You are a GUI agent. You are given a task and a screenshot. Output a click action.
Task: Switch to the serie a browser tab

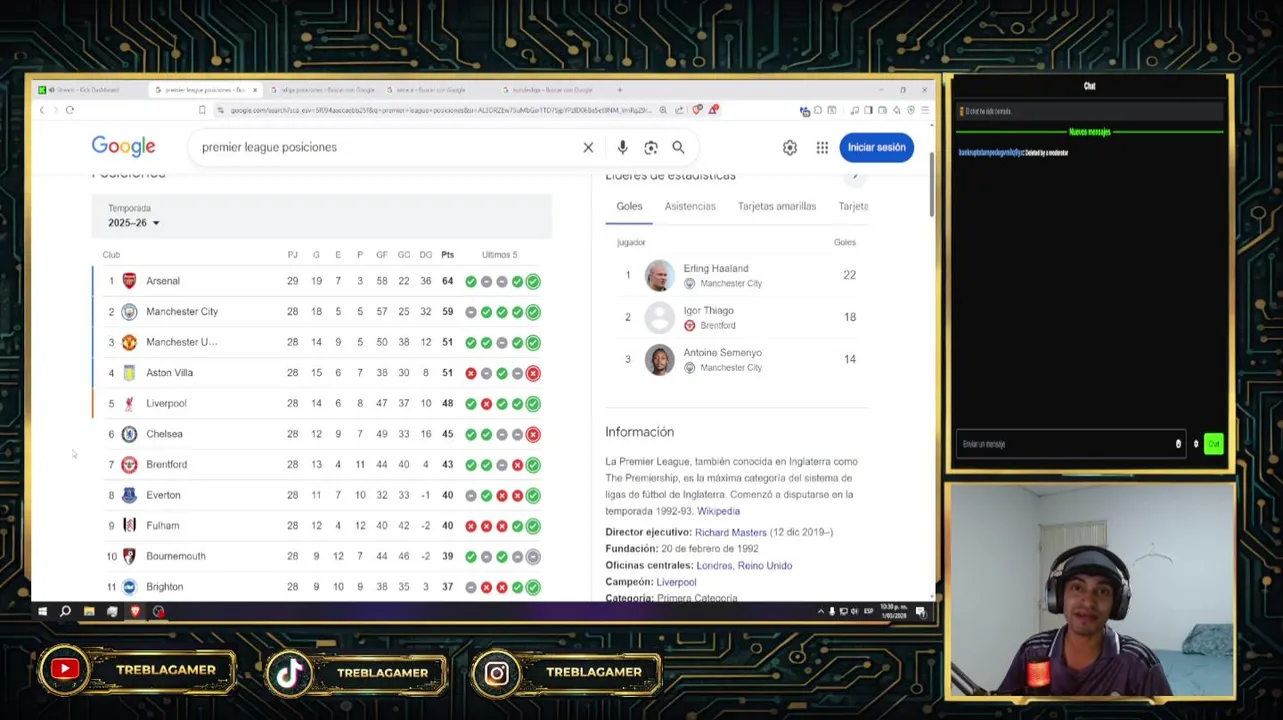pyautogui.click(x=435, y=90)
